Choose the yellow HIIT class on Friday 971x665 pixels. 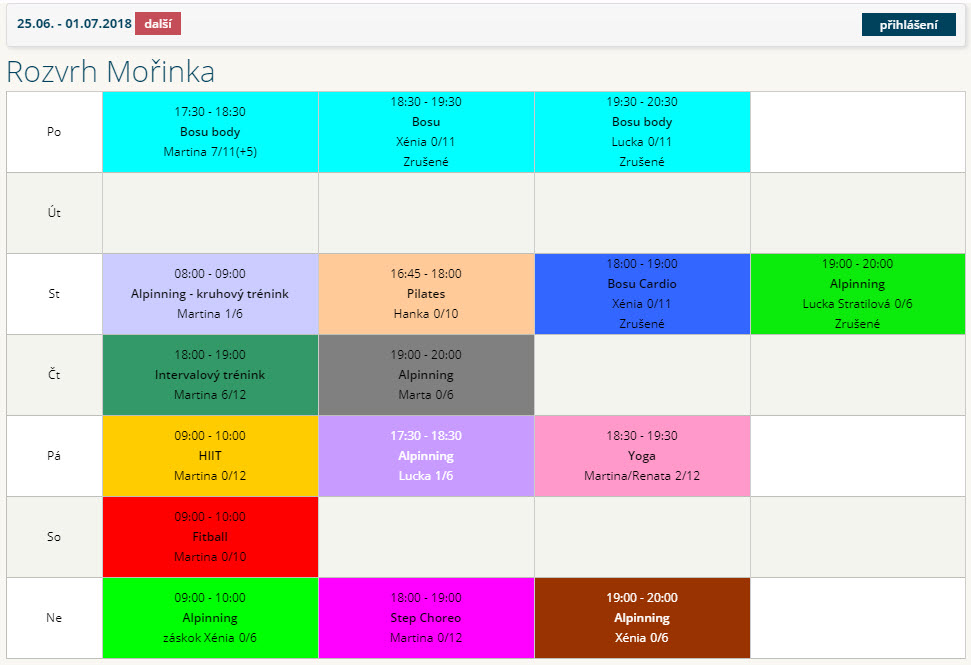[x=210, y=456]
